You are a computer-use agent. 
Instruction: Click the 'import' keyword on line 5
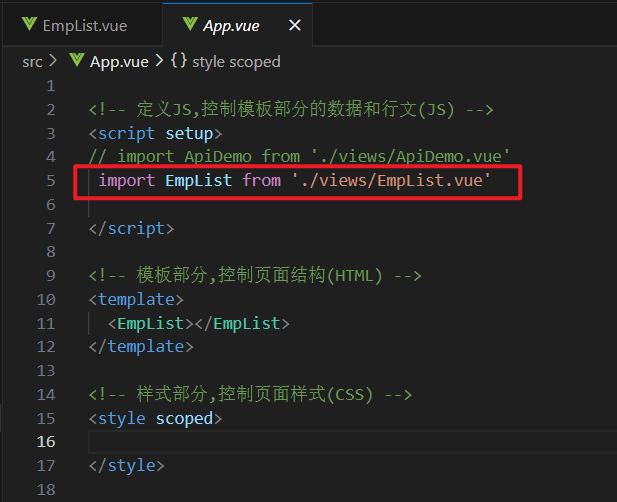point(127,181)
